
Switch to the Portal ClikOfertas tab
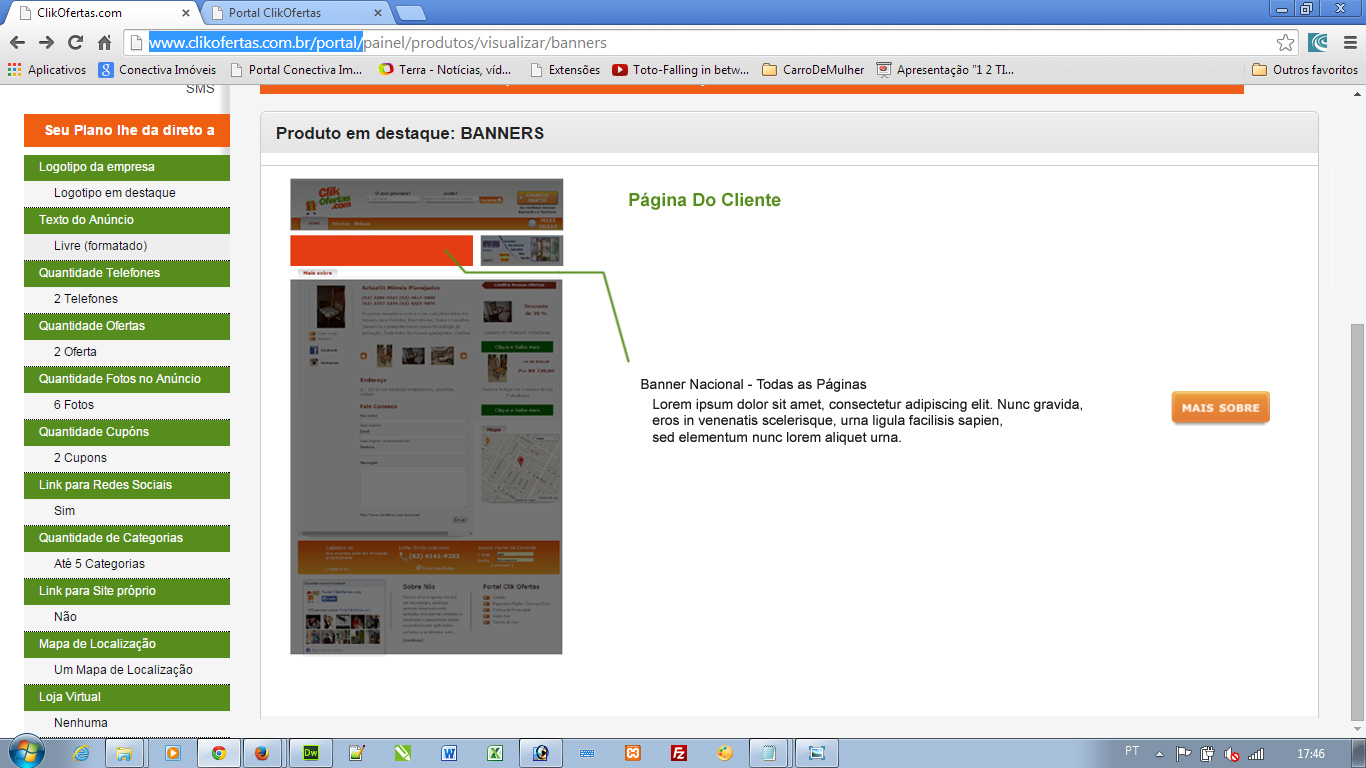pos(297,13)
